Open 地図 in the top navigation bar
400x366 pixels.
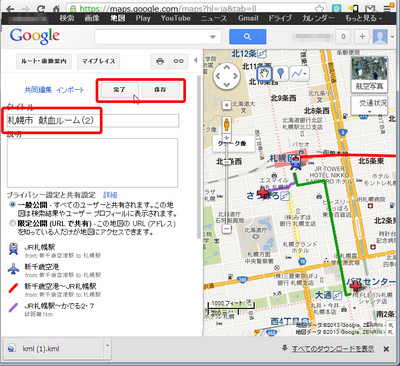tap(118, 18)
